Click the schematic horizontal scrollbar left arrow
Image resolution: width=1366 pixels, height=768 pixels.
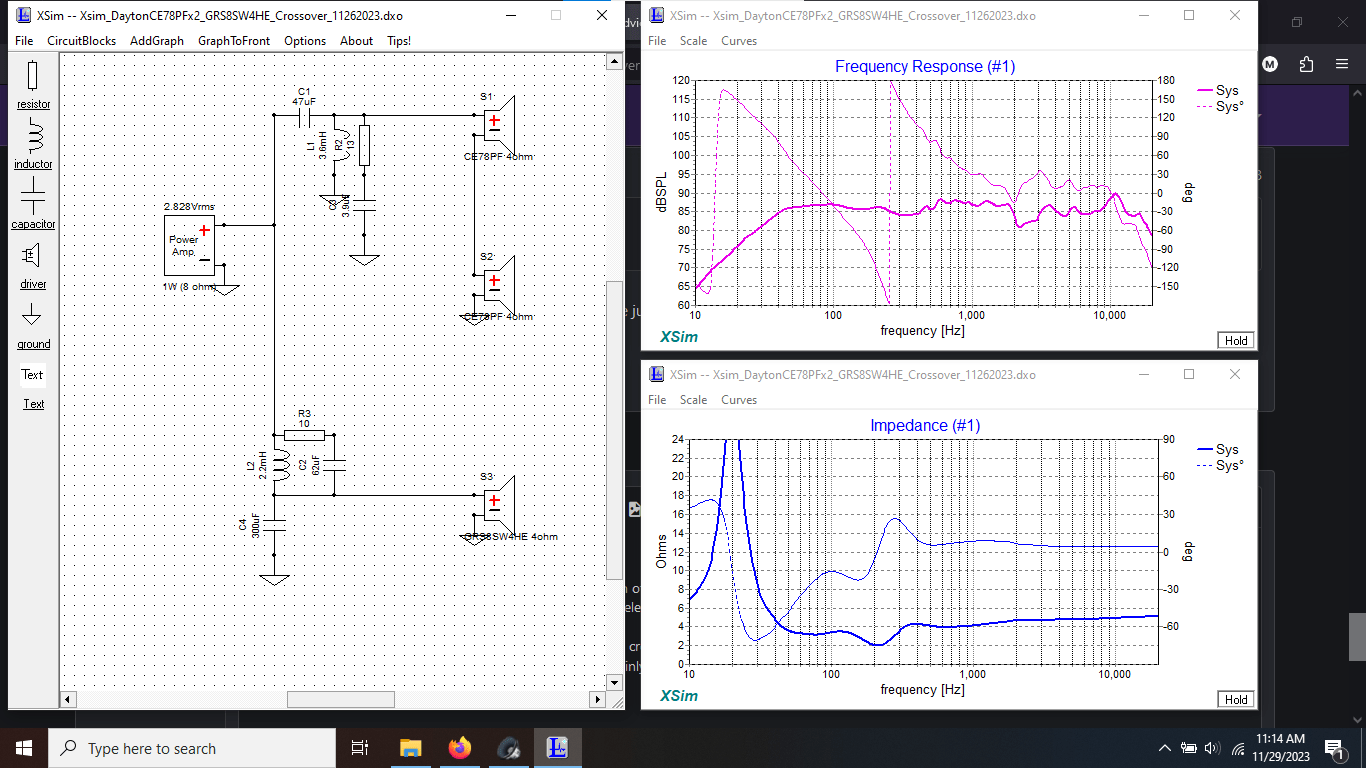tap(68, 699)
